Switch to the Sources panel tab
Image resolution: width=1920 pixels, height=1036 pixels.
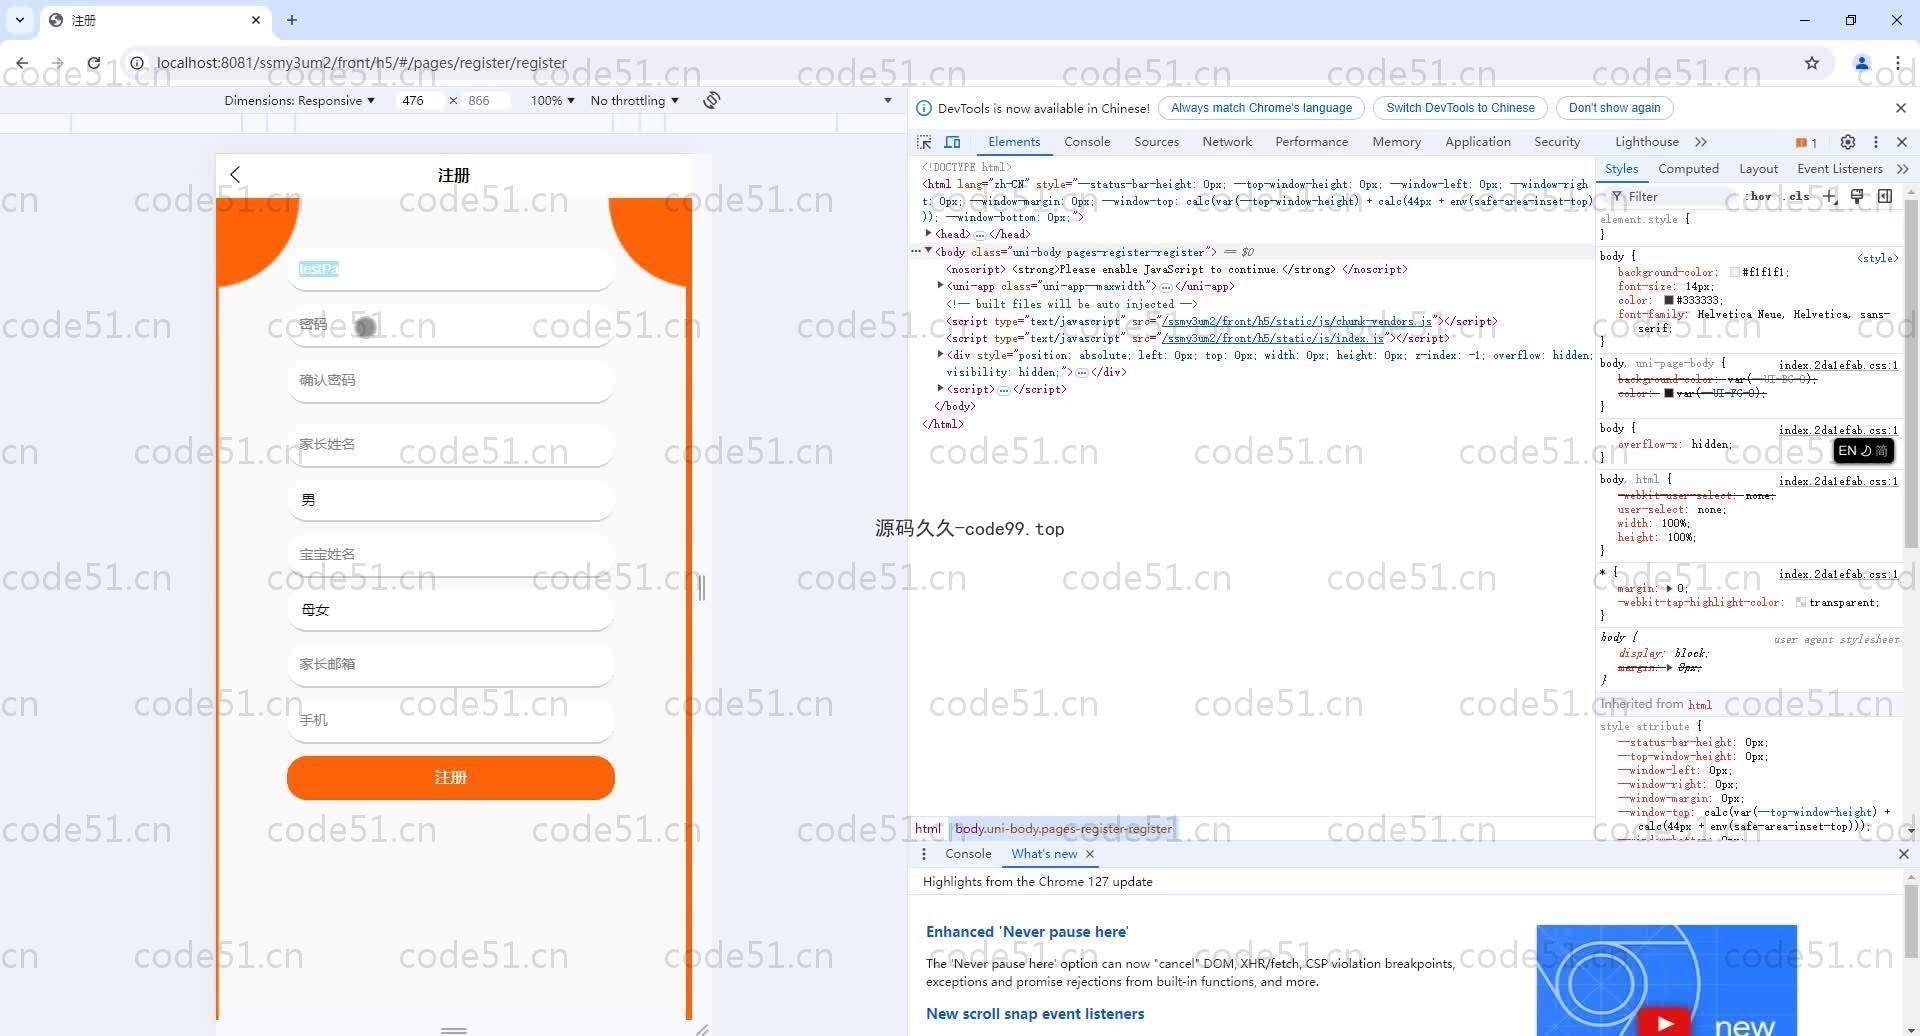point(1156,142)
